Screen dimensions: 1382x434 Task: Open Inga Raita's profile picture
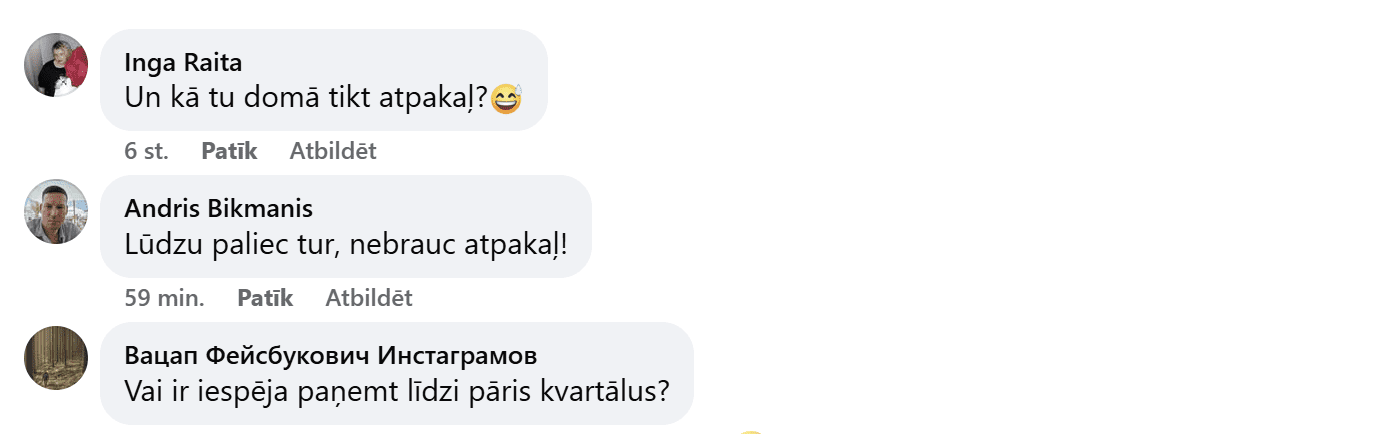point(56,65)
